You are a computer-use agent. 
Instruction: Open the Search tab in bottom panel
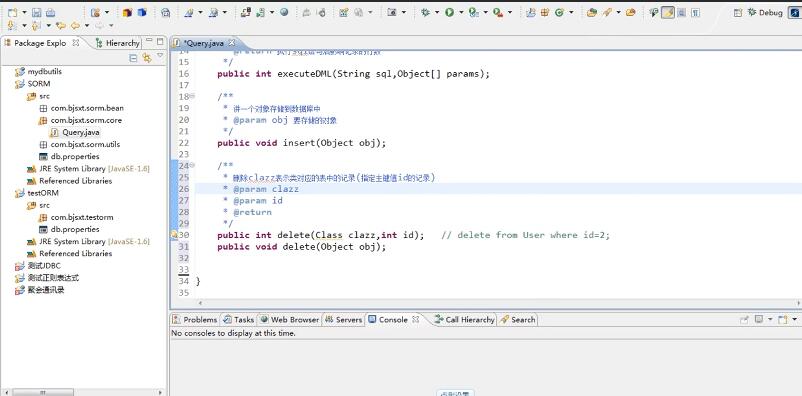[518, 319]
